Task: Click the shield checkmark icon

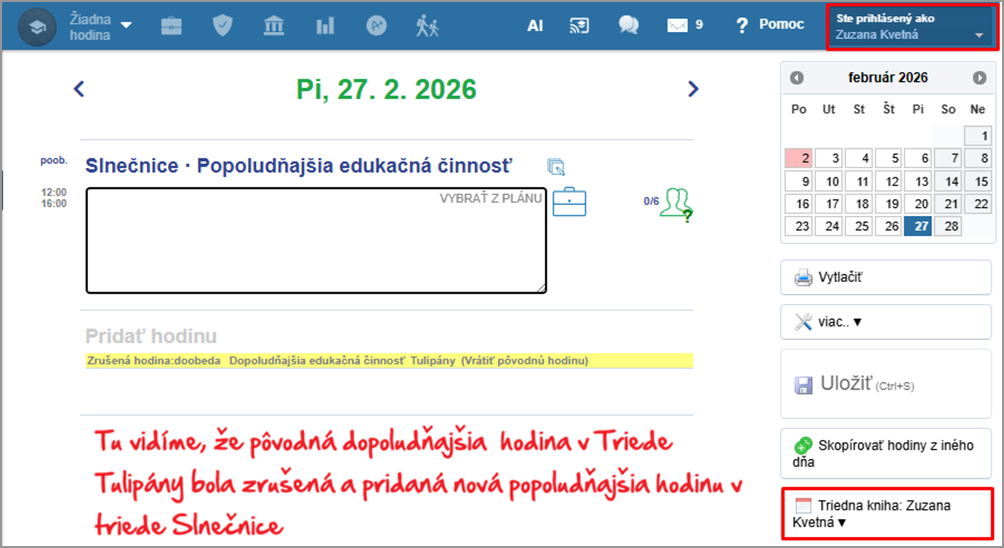Action: click(x=222, y=25)
